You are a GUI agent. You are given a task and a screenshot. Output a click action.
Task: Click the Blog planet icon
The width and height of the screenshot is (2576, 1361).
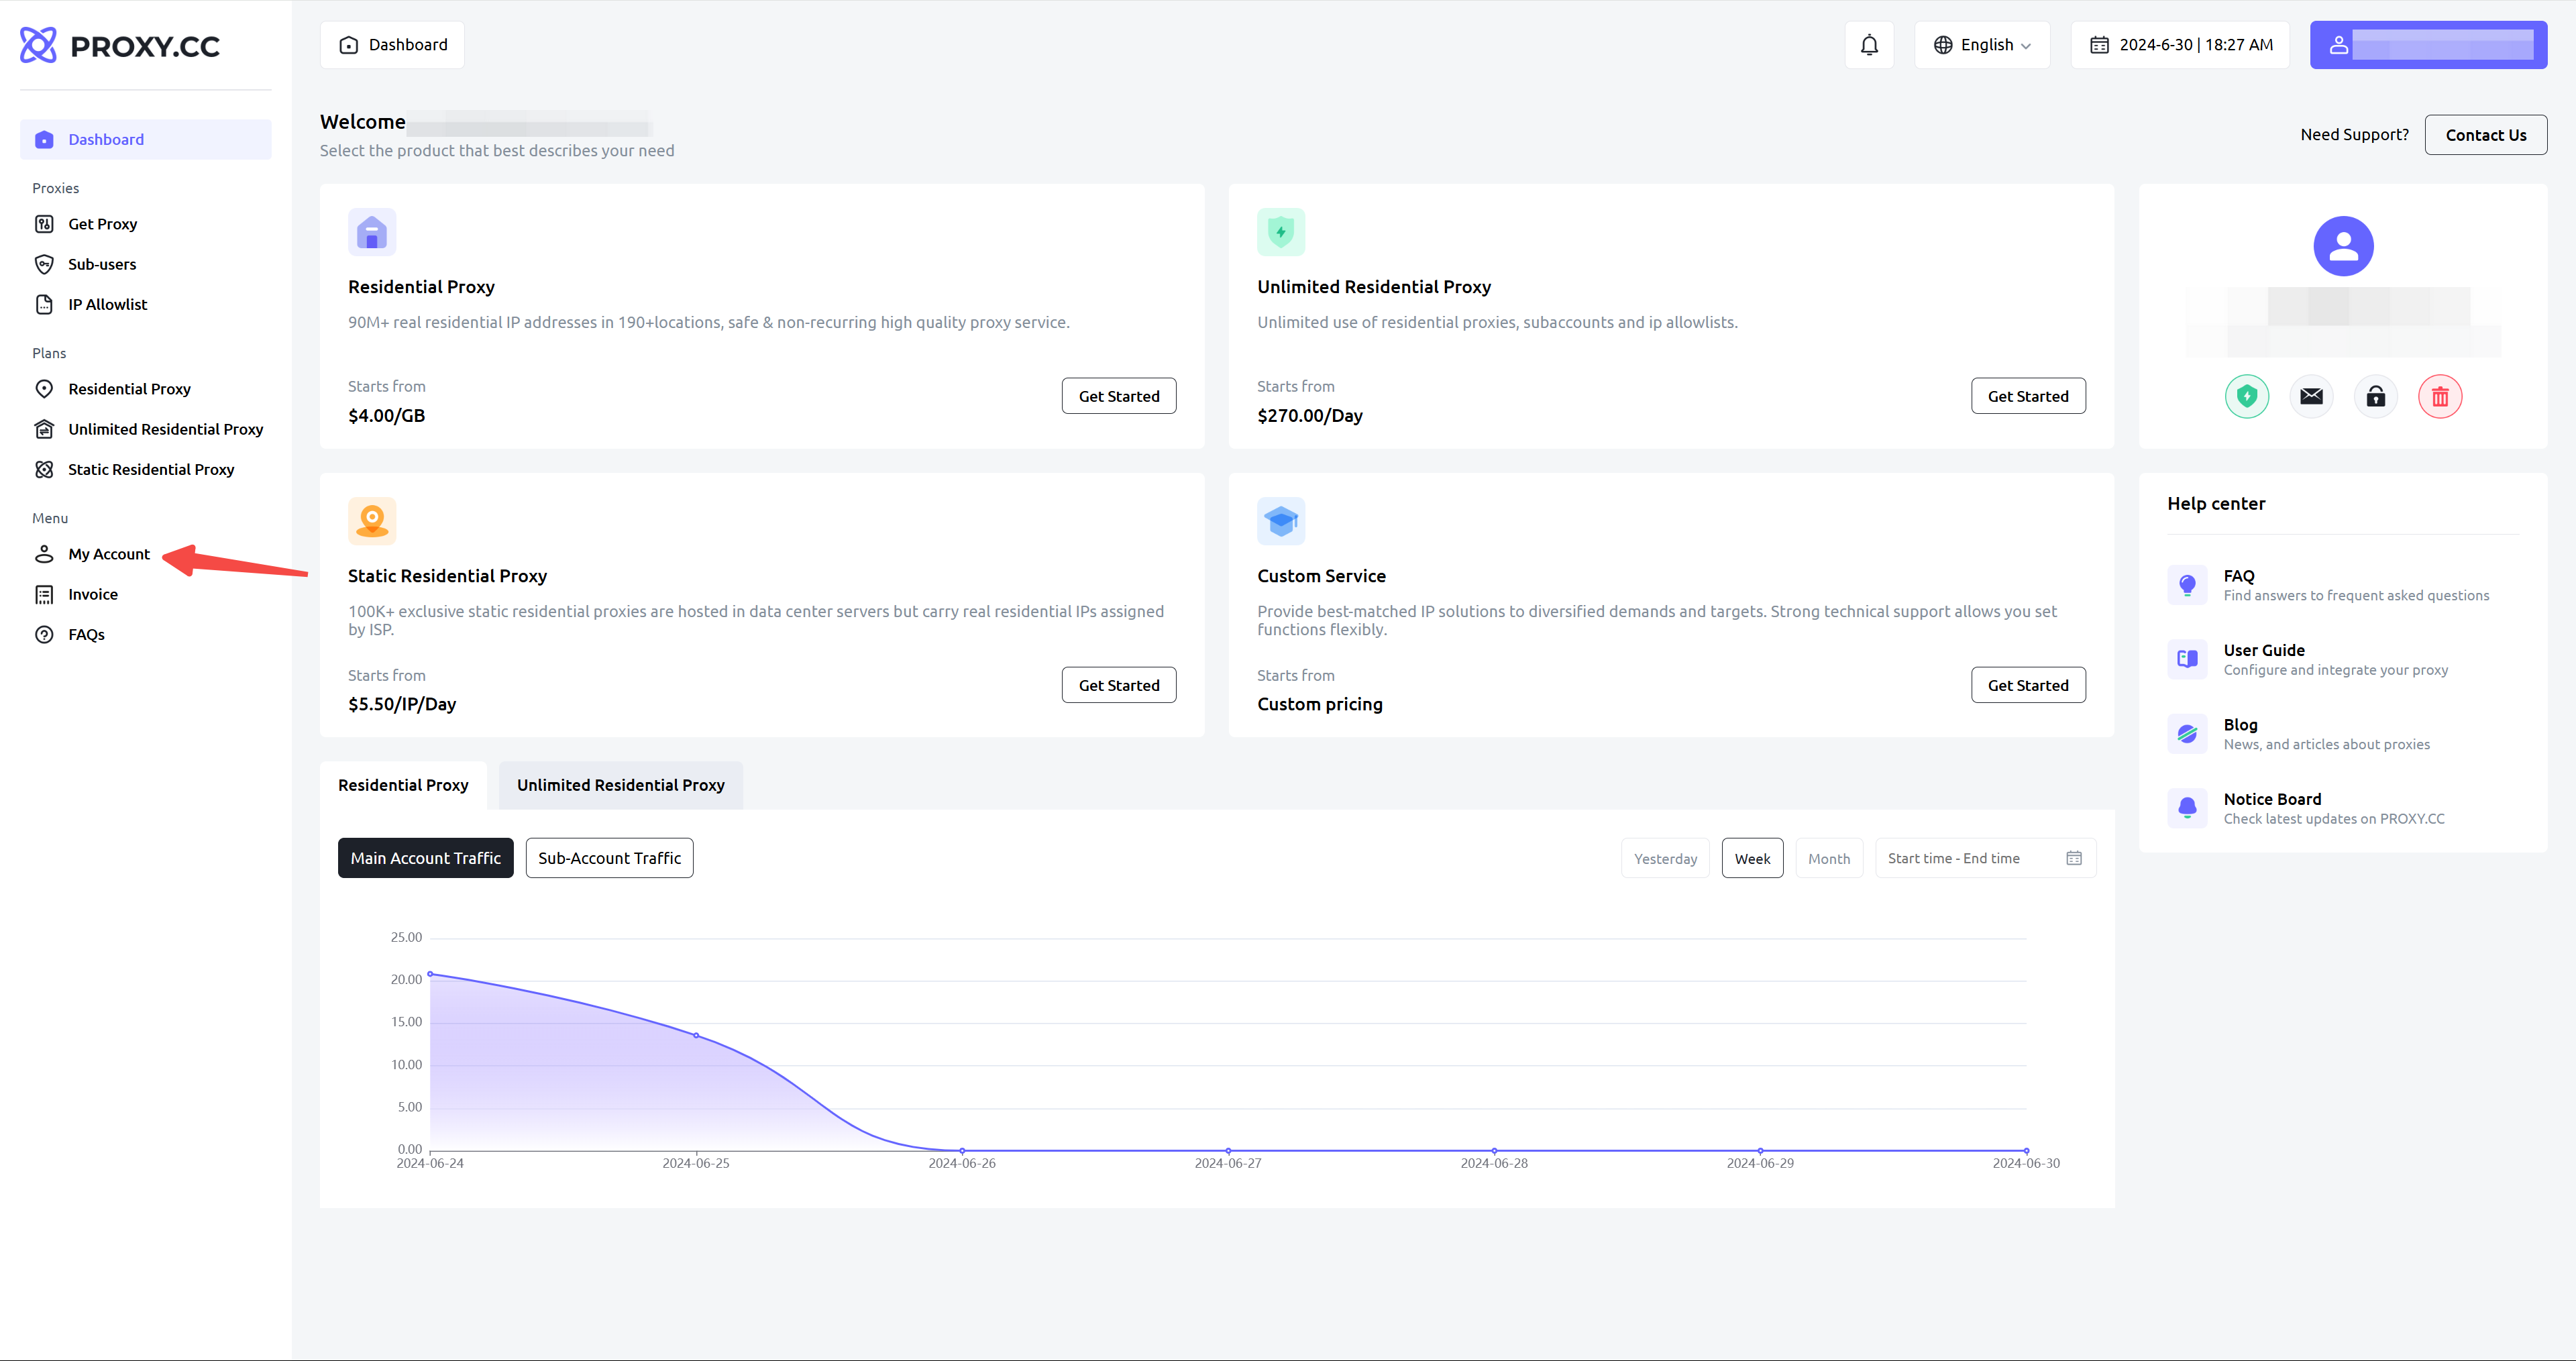[x=2187, y=734]
